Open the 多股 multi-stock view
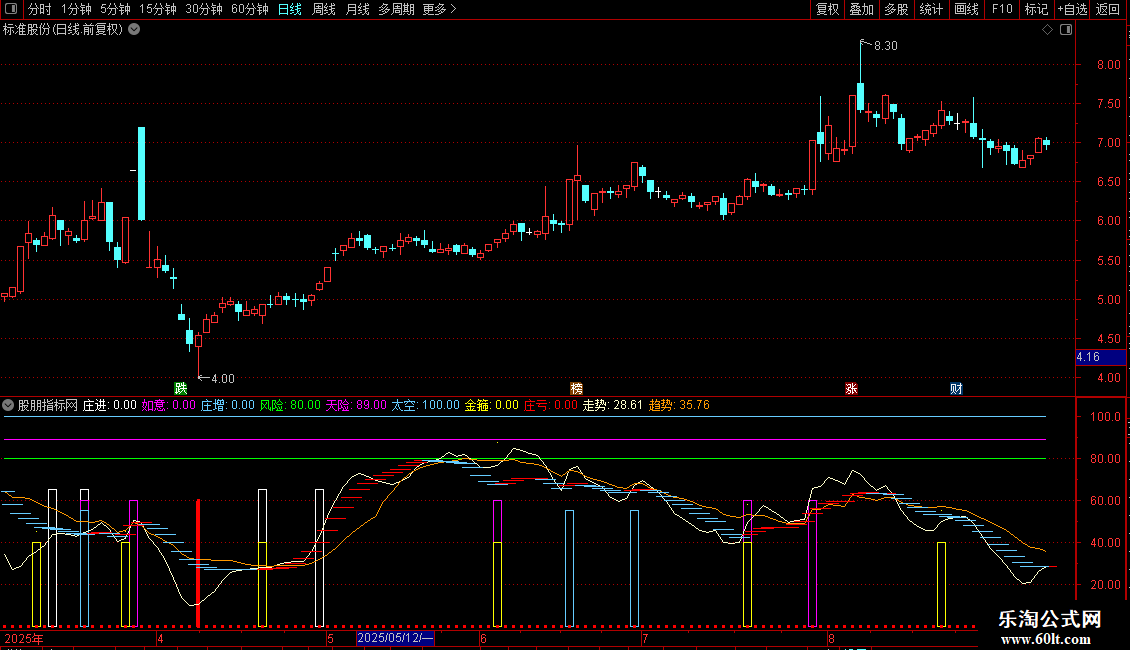The width and height of the screenshot is (1130, 650). pyautogui.click(x=896, y=9)
